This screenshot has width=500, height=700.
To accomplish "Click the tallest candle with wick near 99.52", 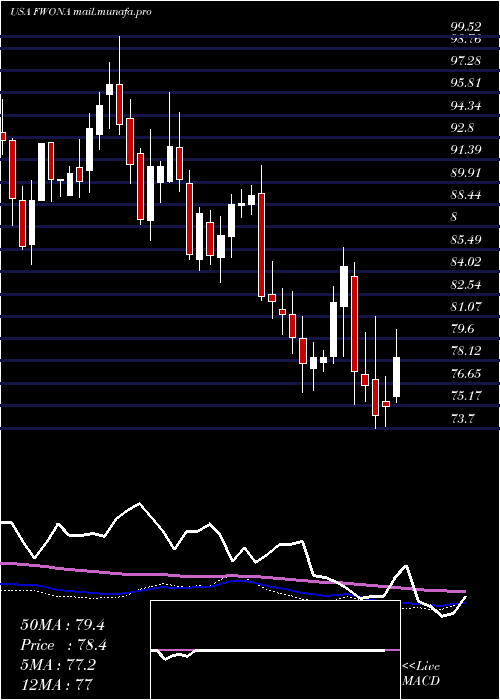I will 119,104.
